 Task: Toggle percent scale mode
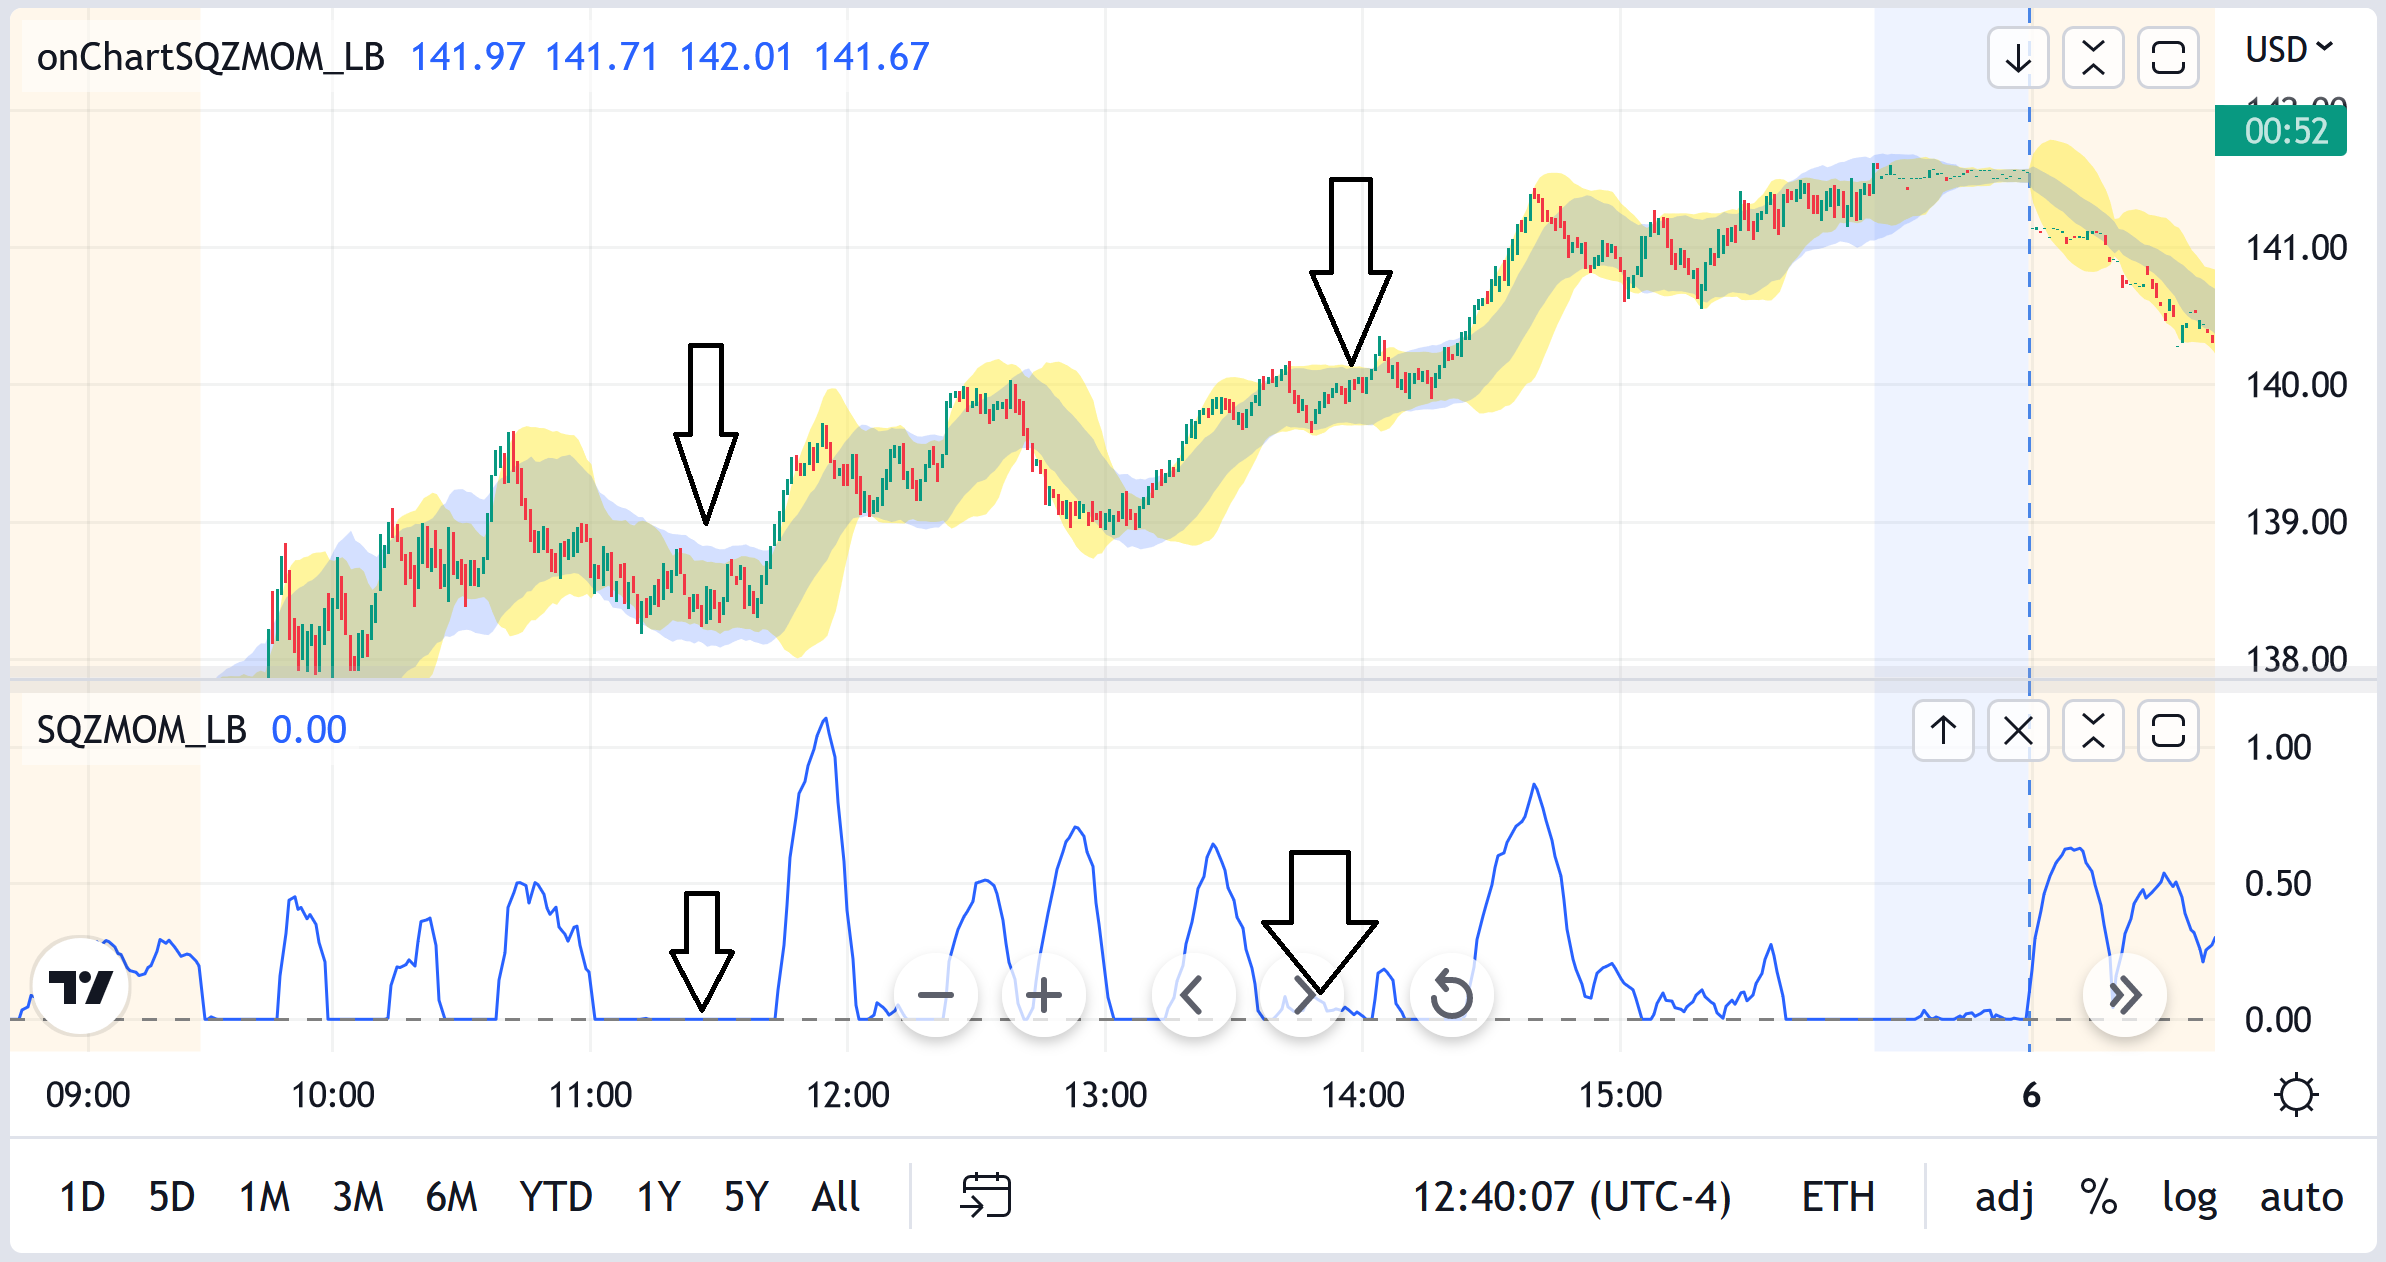point(2098,1196)
